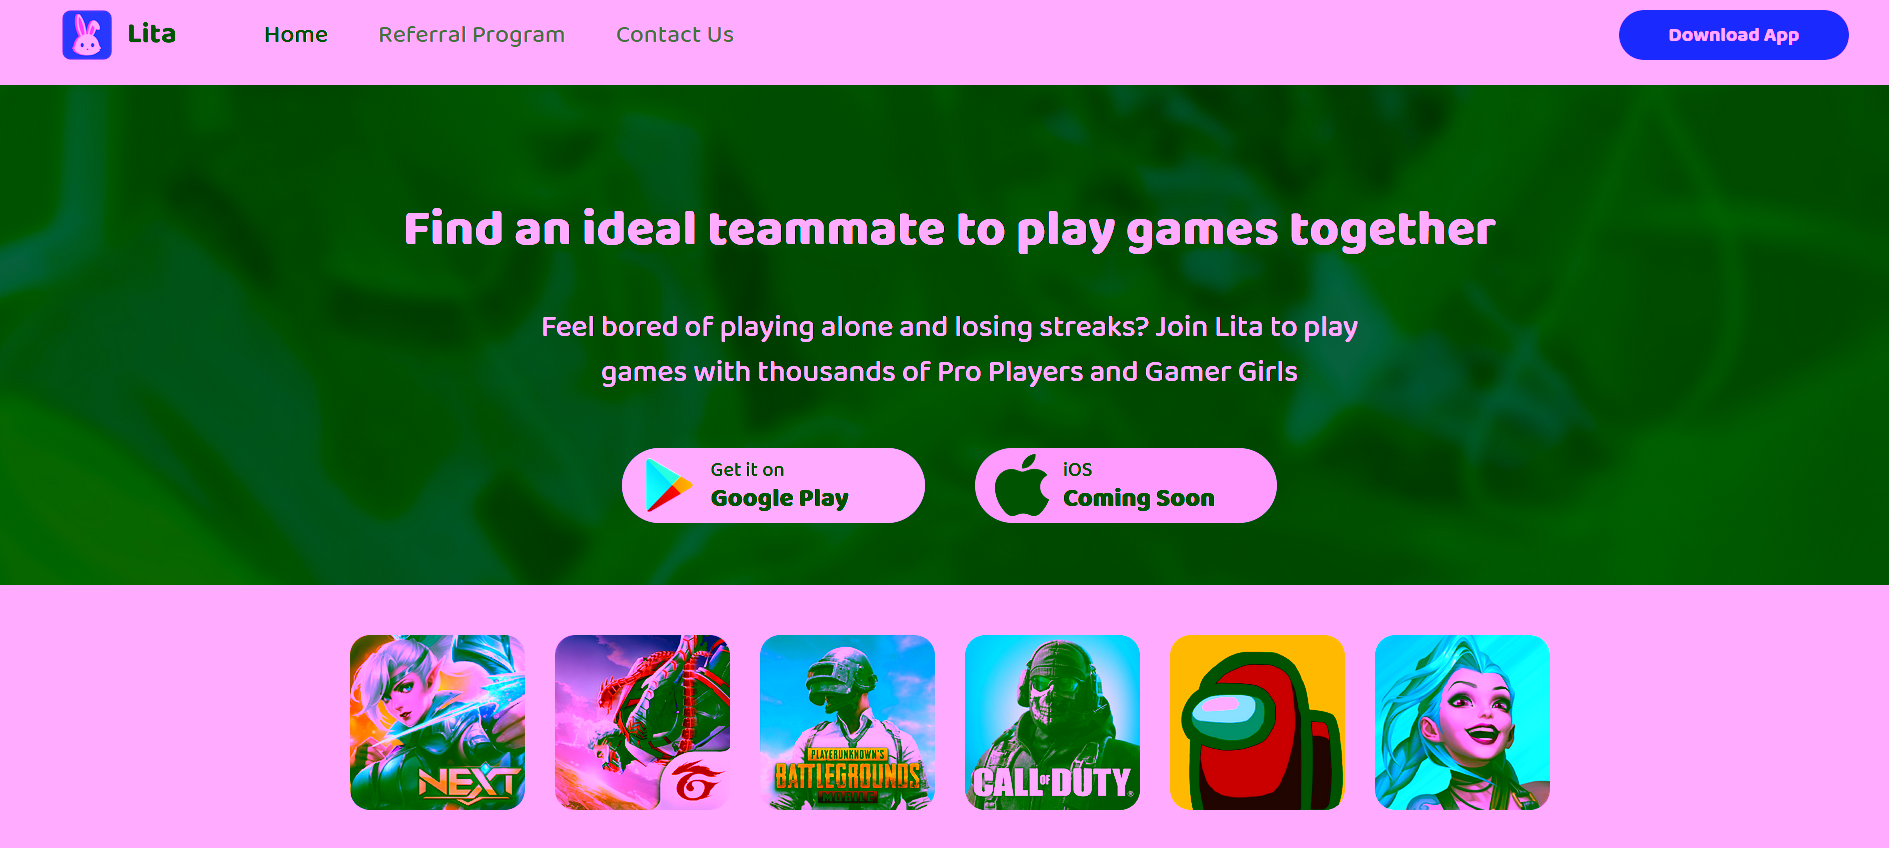This screenshot has width=1889, height=848.
Task: Select the Call of Duty game icon
Action: tap(1052, 722)
